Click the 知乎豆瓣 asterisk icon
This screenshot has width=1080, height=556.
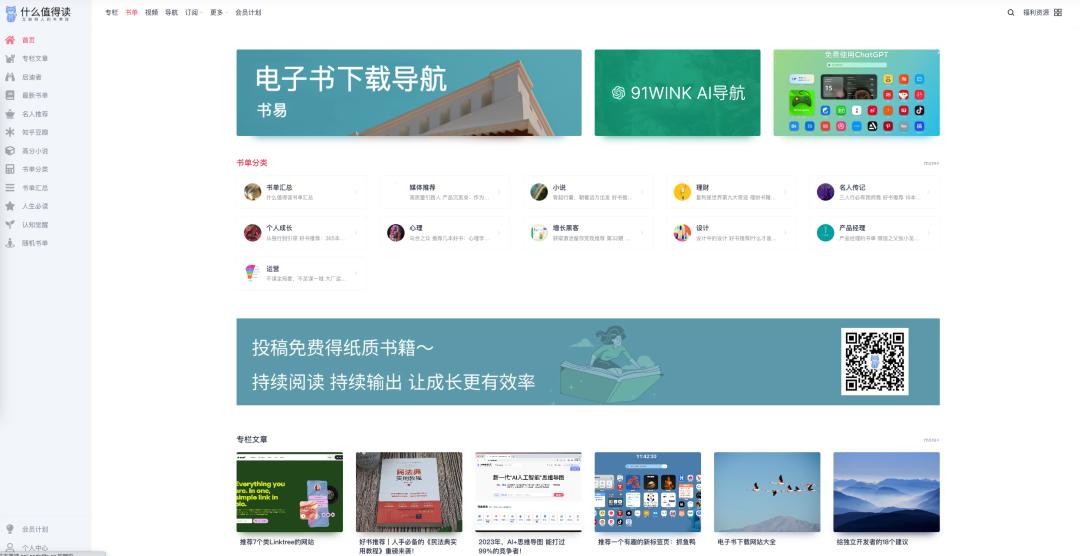[10, 132]
